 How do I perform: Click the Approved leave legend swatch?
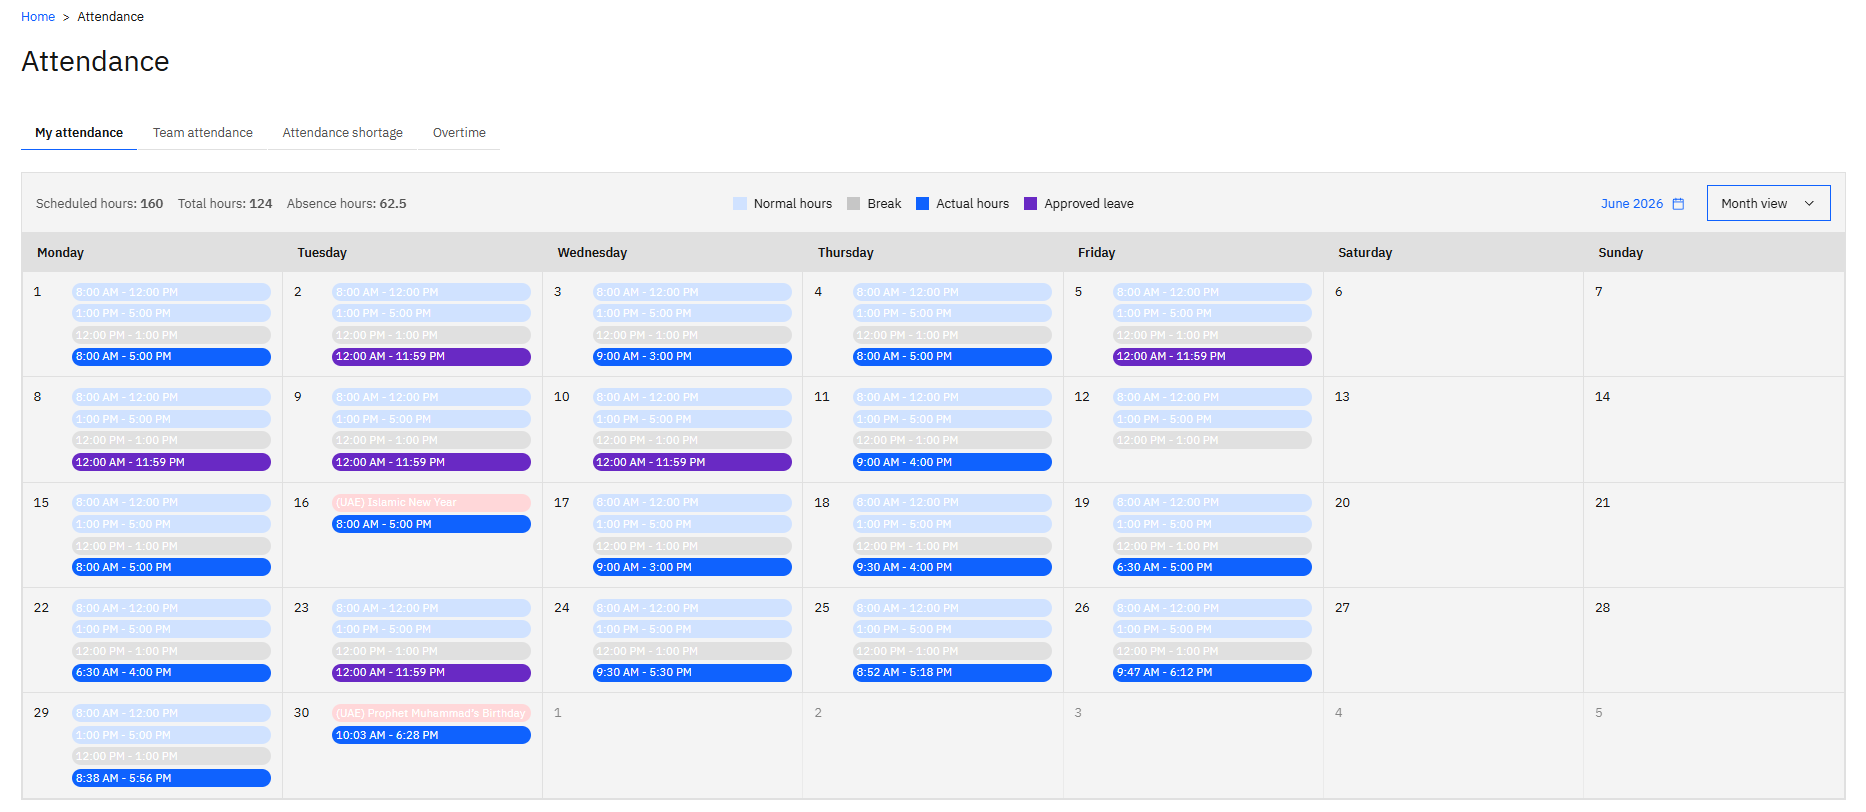click(x=1030, y=204)
